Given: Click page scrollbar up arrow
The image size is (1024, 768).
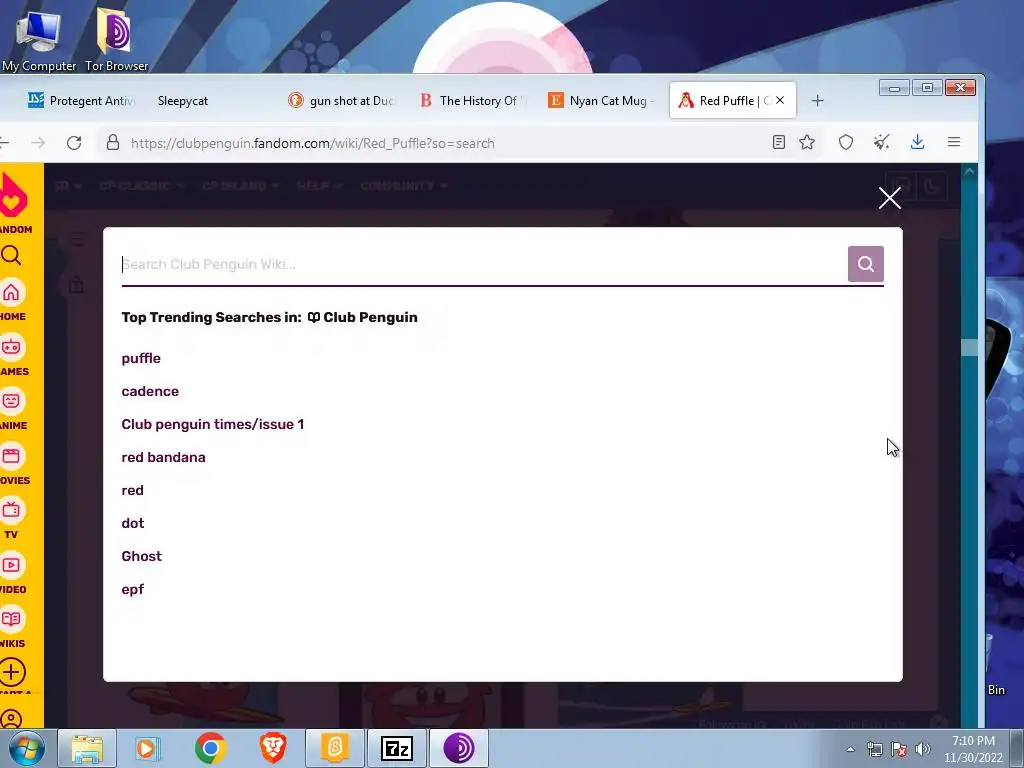Looking at the screenshot, I should (969, 171).
